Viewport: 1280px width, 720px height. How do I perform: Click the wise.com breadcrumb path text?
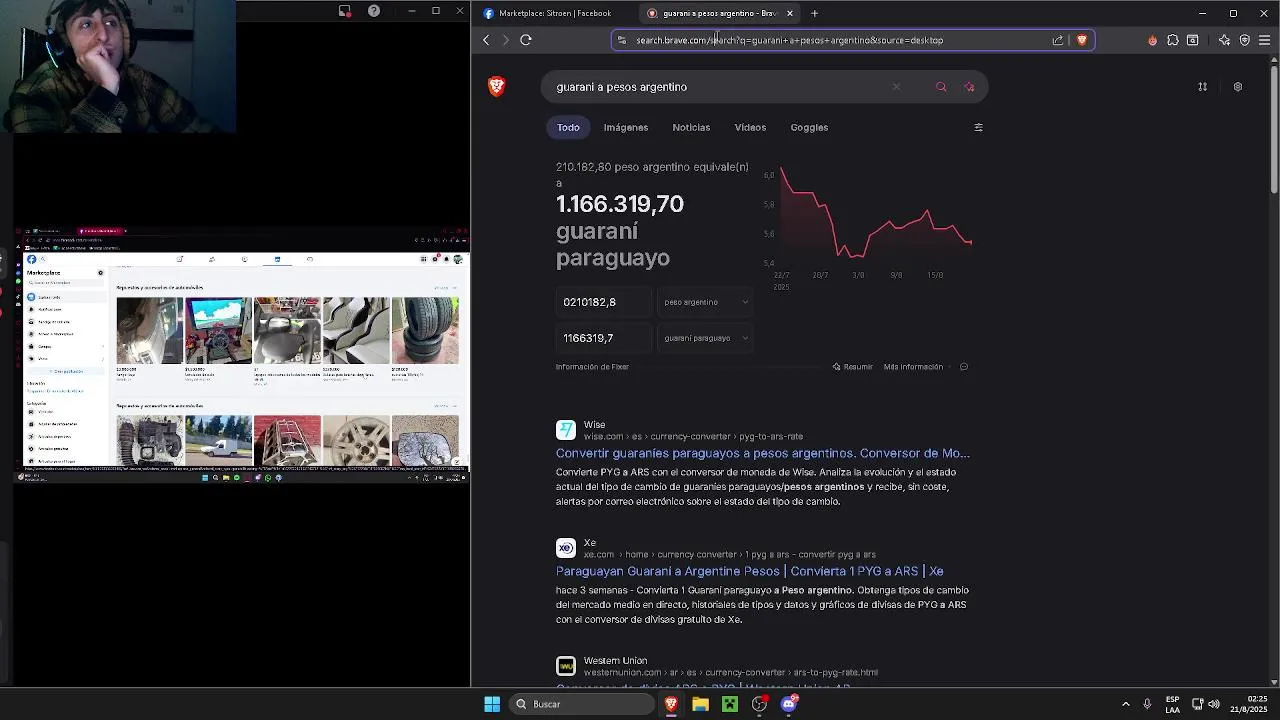693,437
